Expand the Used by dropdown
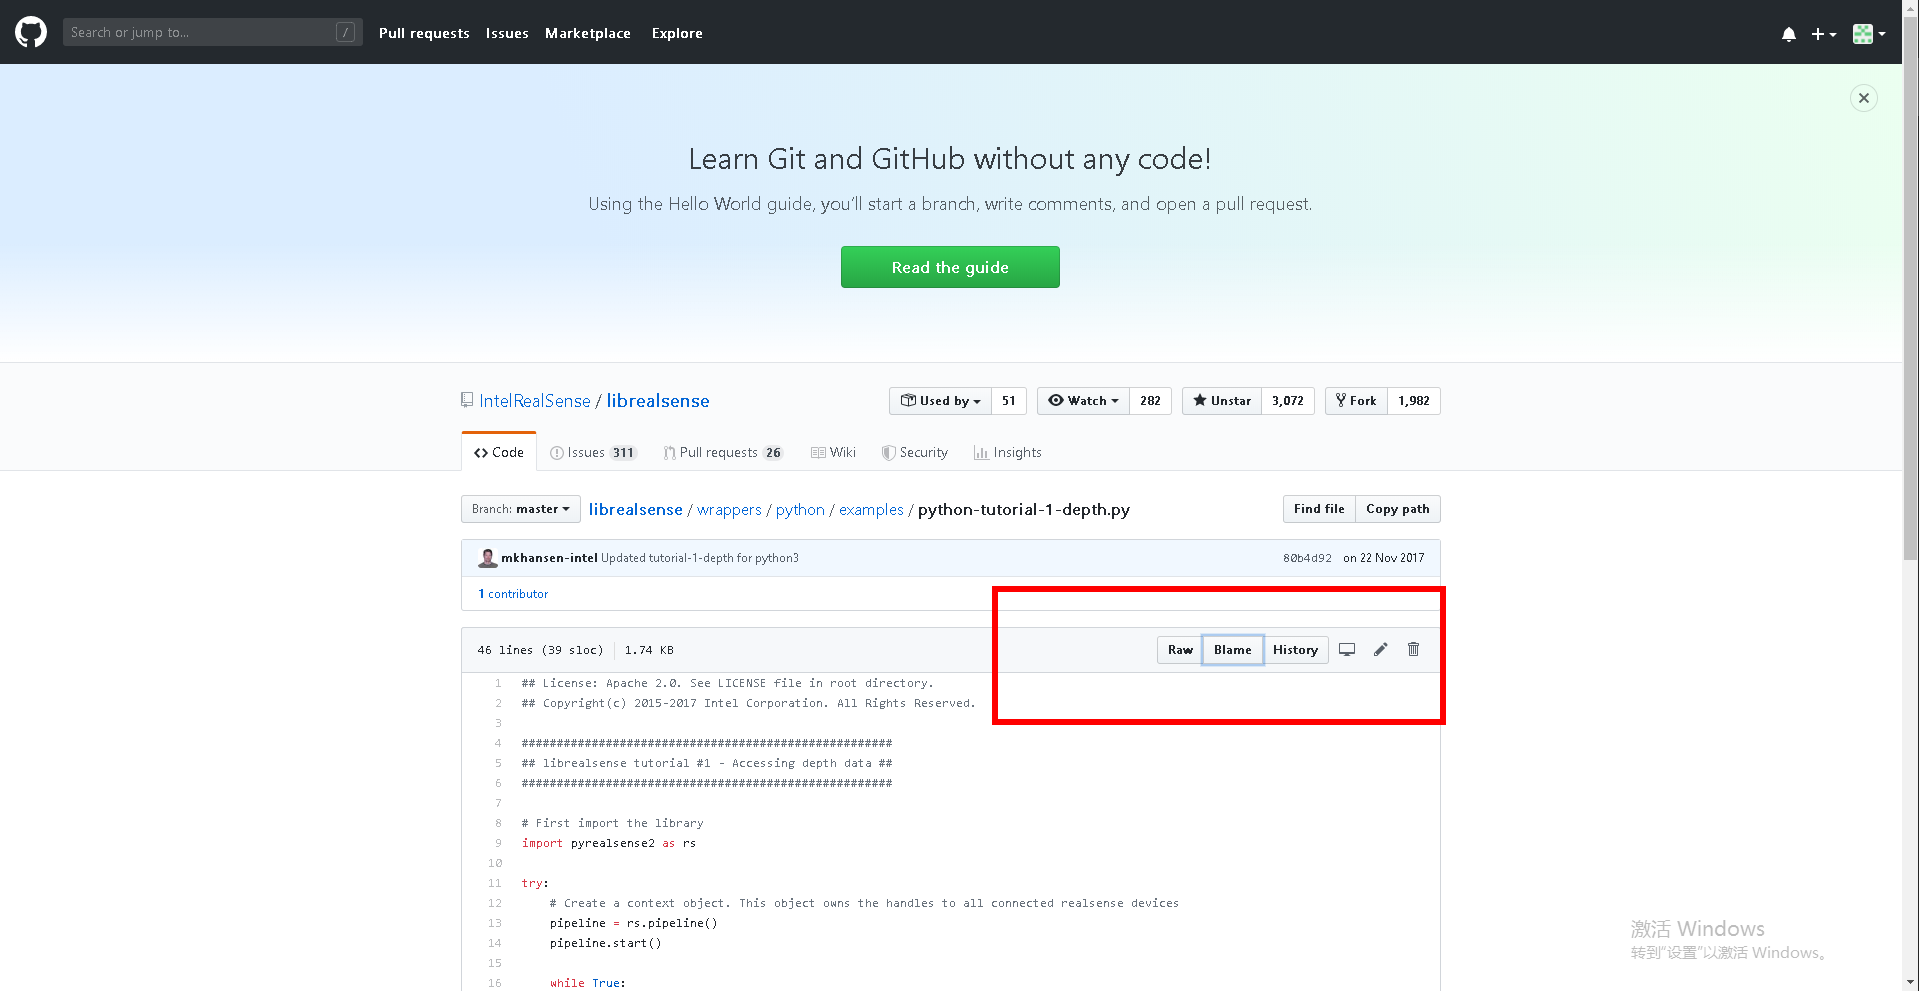The height and width of the screenshot is (991, 1919). 940,401
